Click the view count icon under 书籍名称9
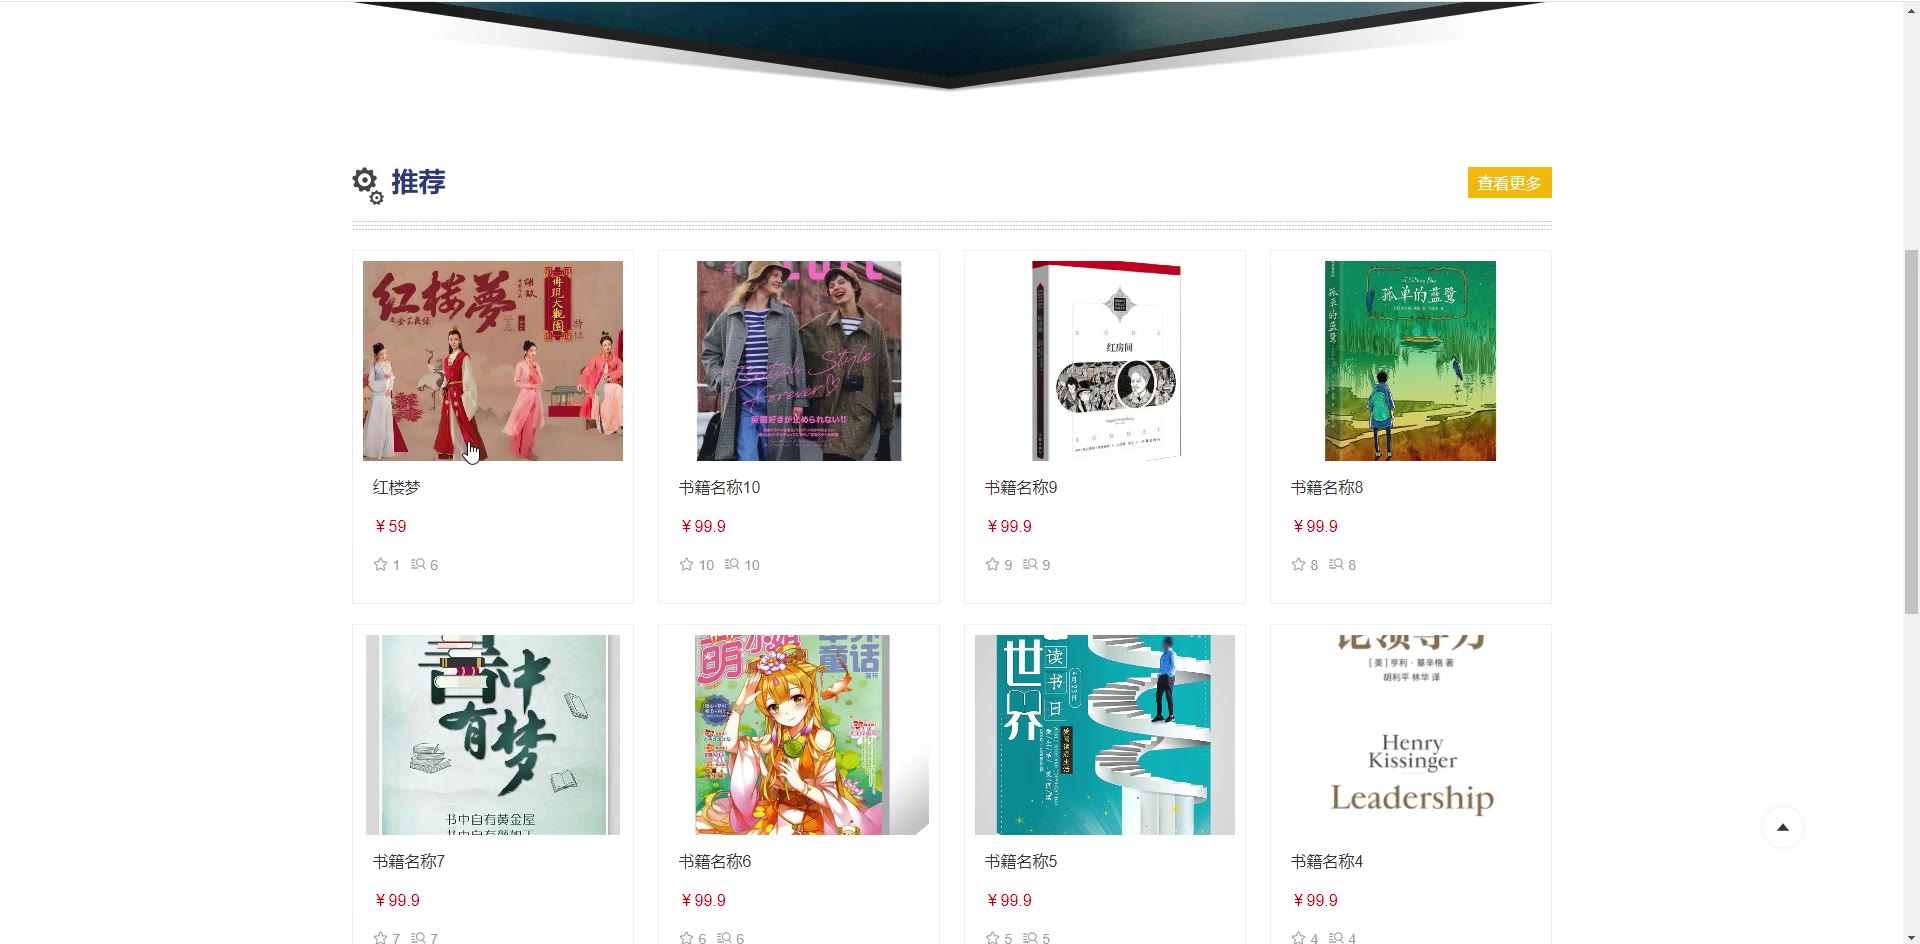The height and width of the screenshot is (944, 1920). (1030, 564)
